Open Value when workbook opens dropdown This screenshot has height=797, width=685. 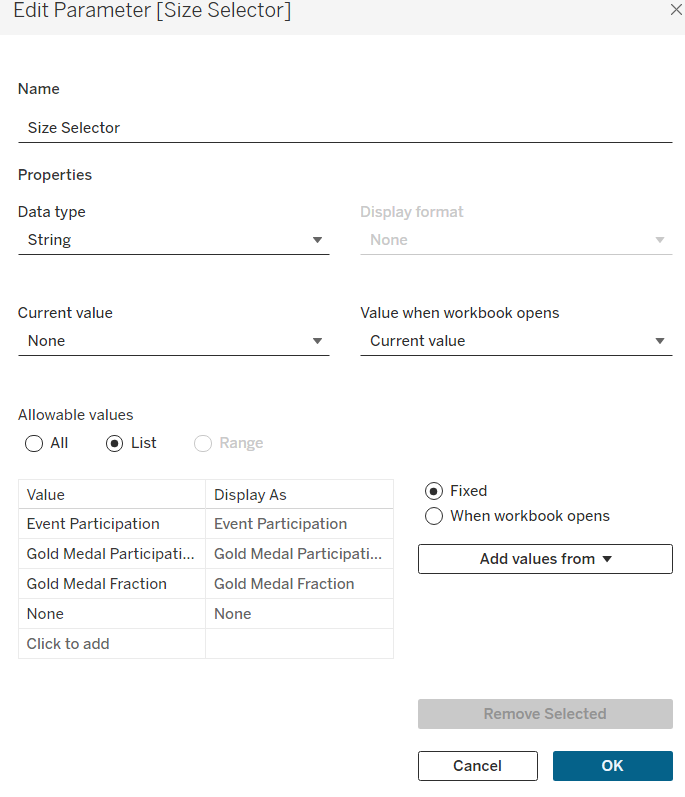pyautogui.click(x=515, y=341)
